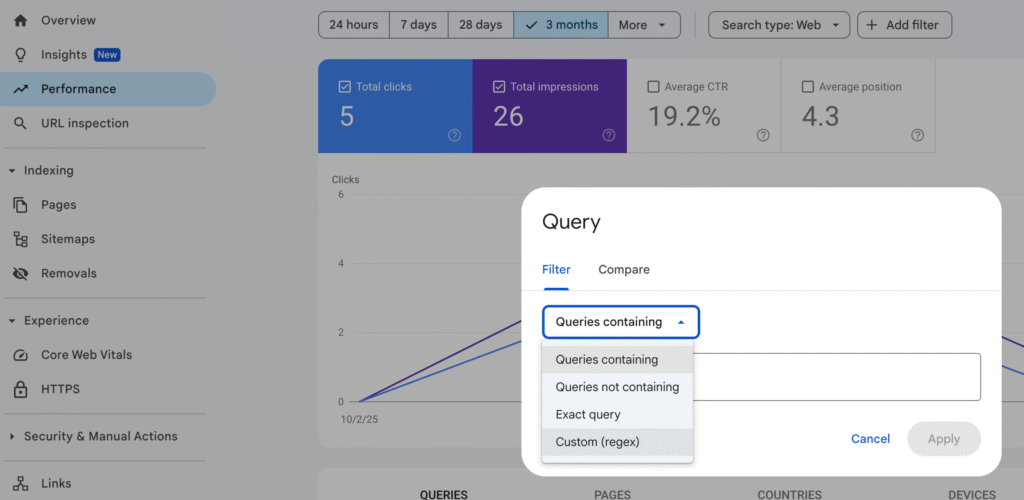Click the Apply button
The width and height of the screenshot is (1024, 500).
(944, 439)
